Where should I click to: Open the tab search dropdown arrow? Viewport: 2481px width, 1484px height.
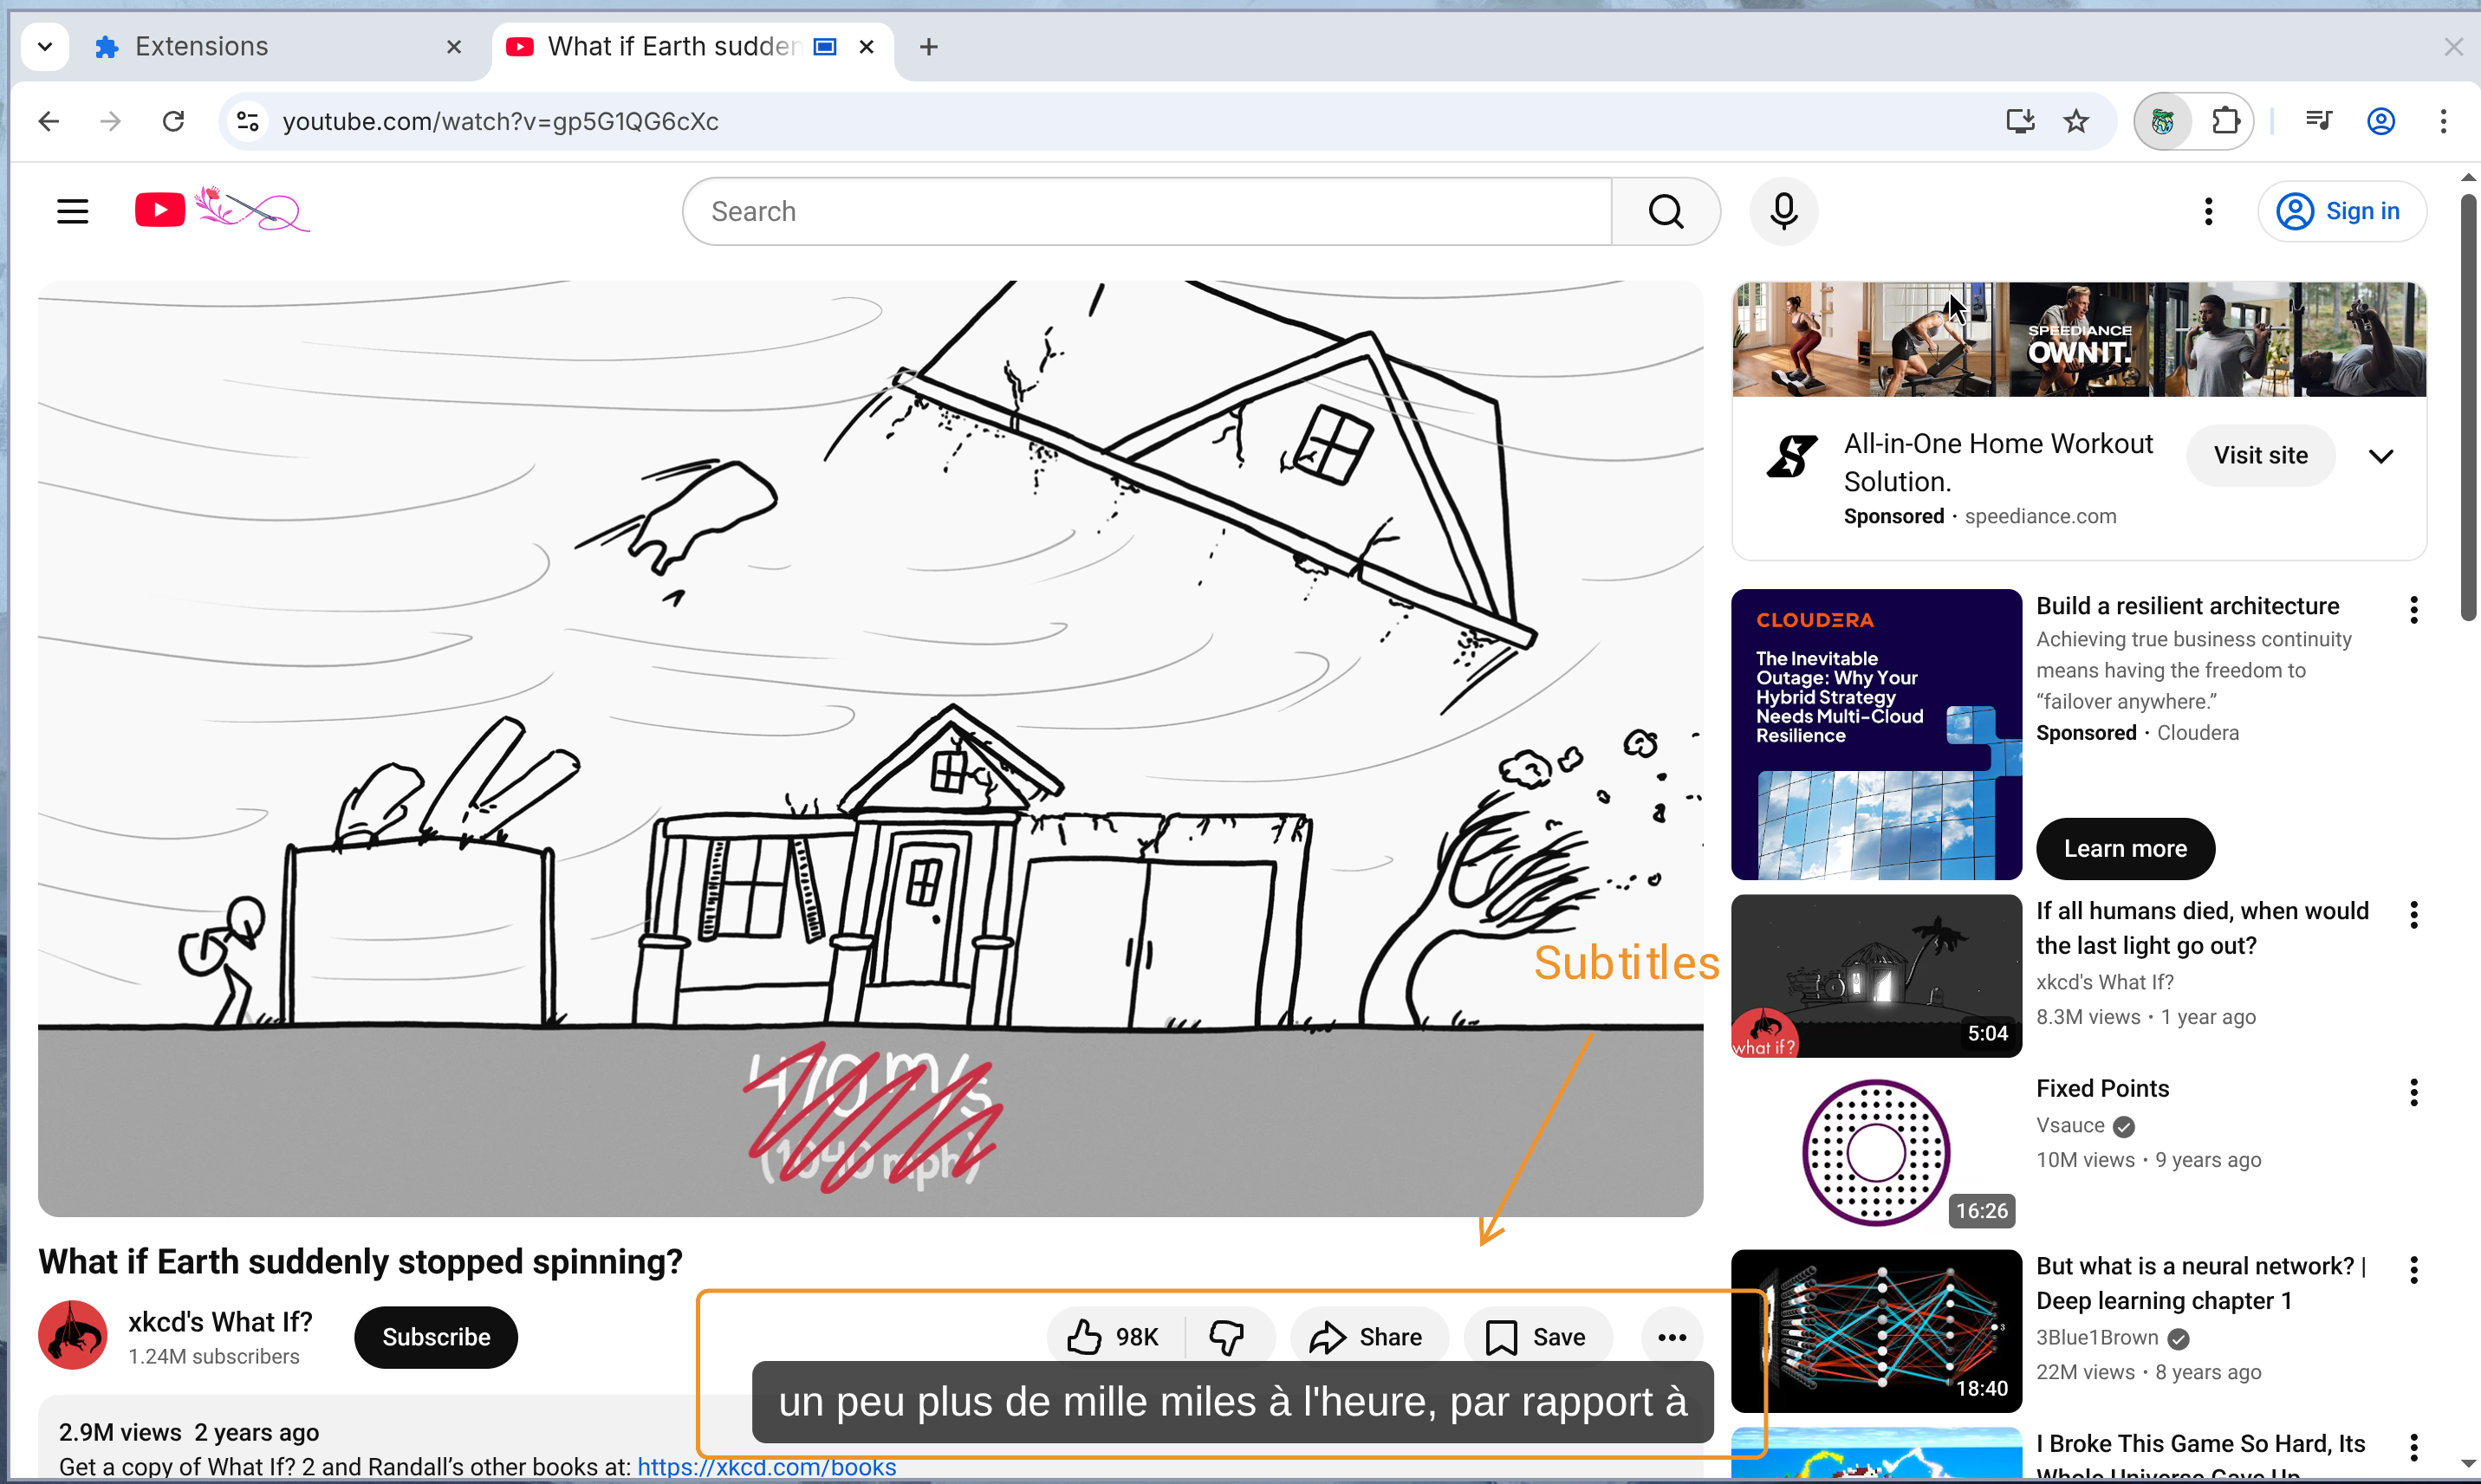coord(45,46)
